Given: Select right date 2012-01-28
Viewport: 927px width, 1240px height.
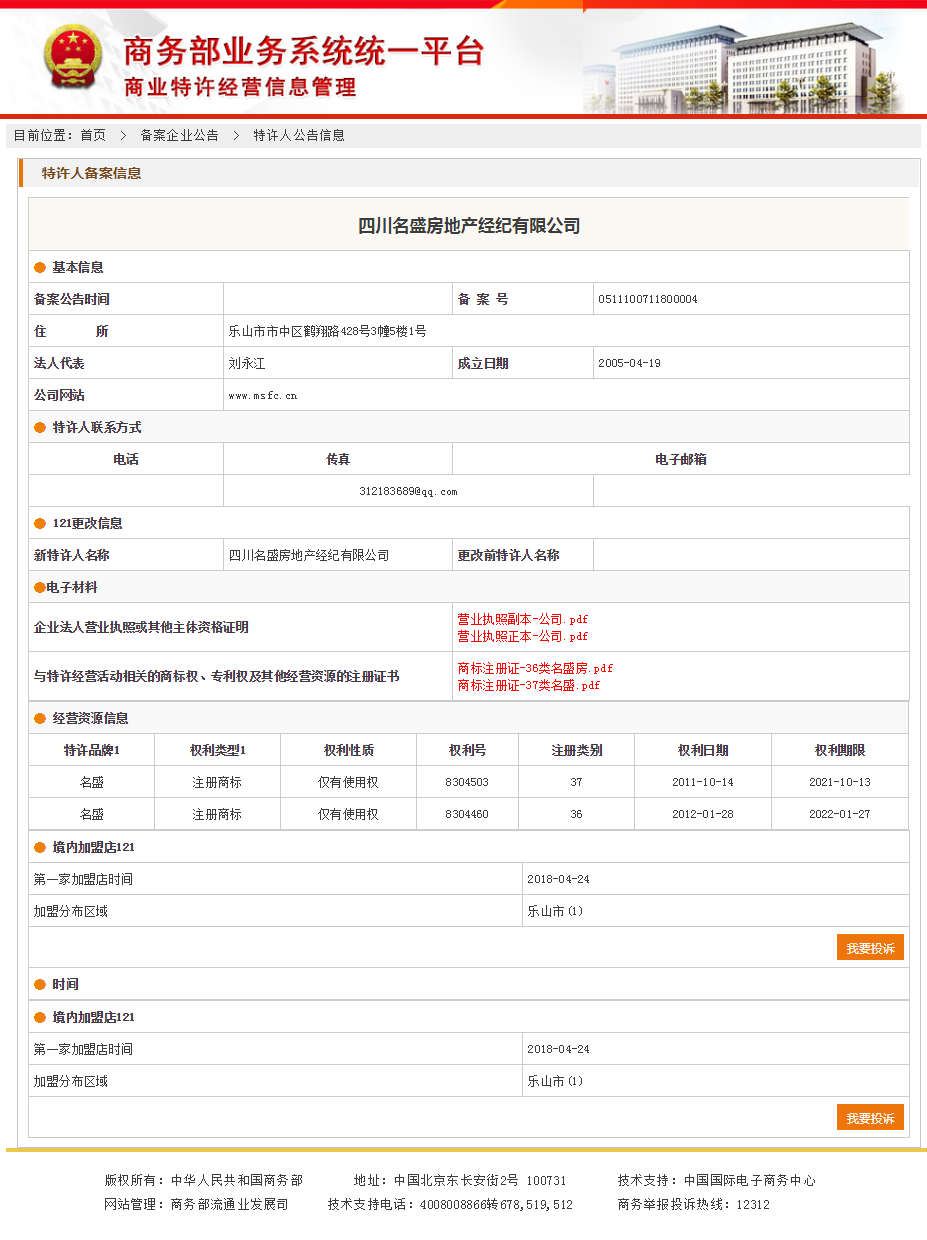Looking at the screenshot, I should tap(702, 814).
